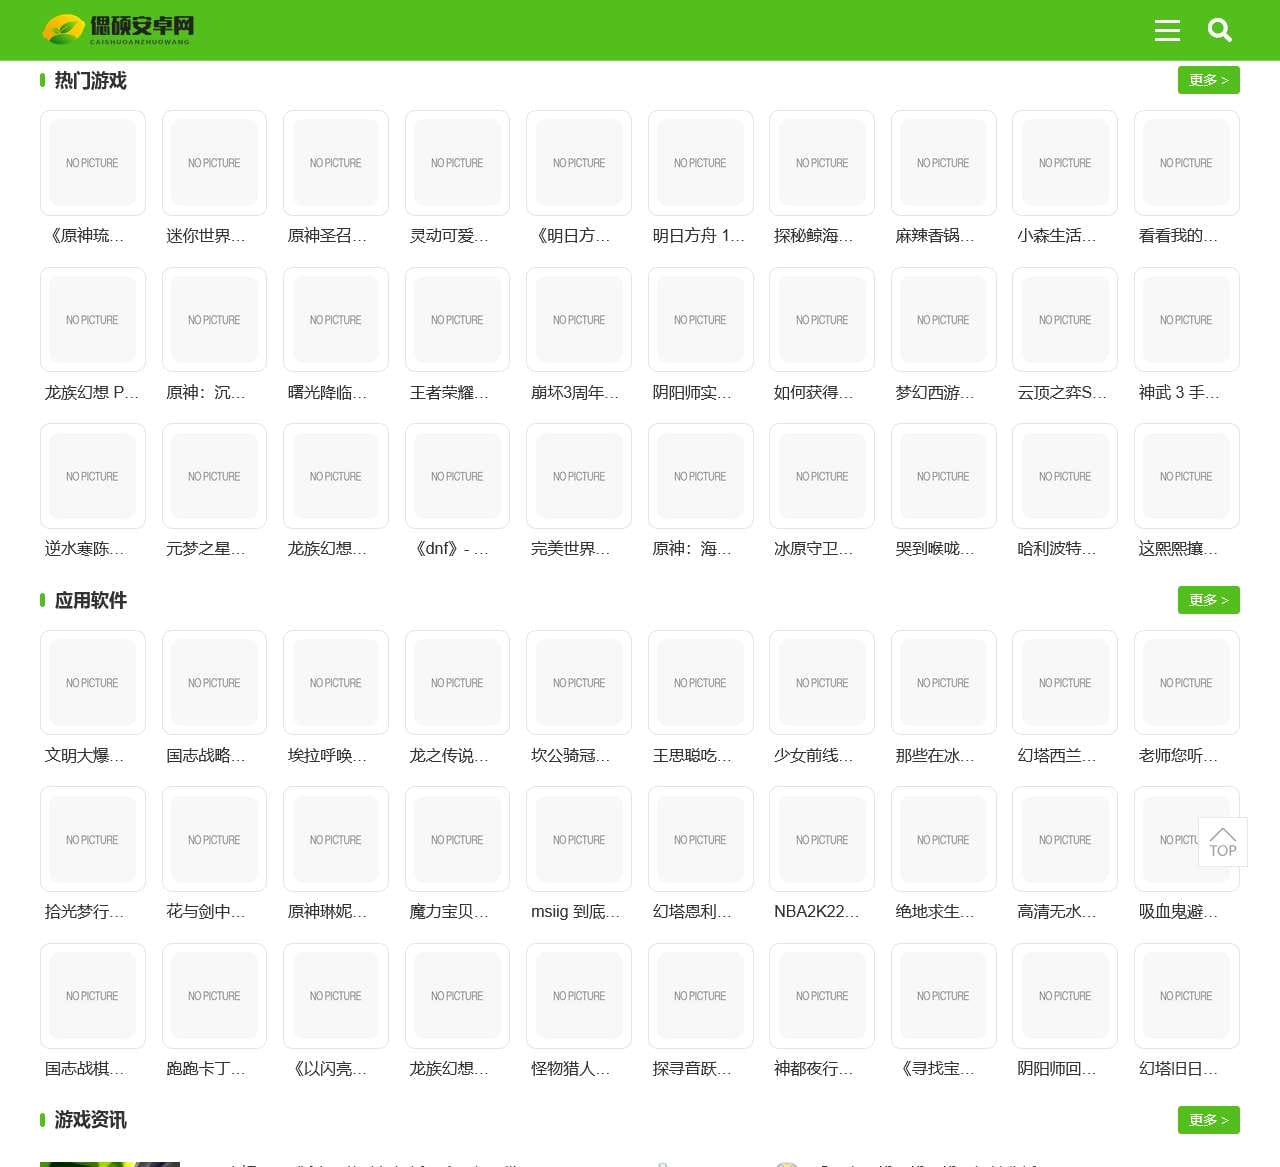Image resolution: width=1280 pixels, height=1167 pixels.
Task: Open the 《原神琉… game thumbnail
Action: click(93, 163)
